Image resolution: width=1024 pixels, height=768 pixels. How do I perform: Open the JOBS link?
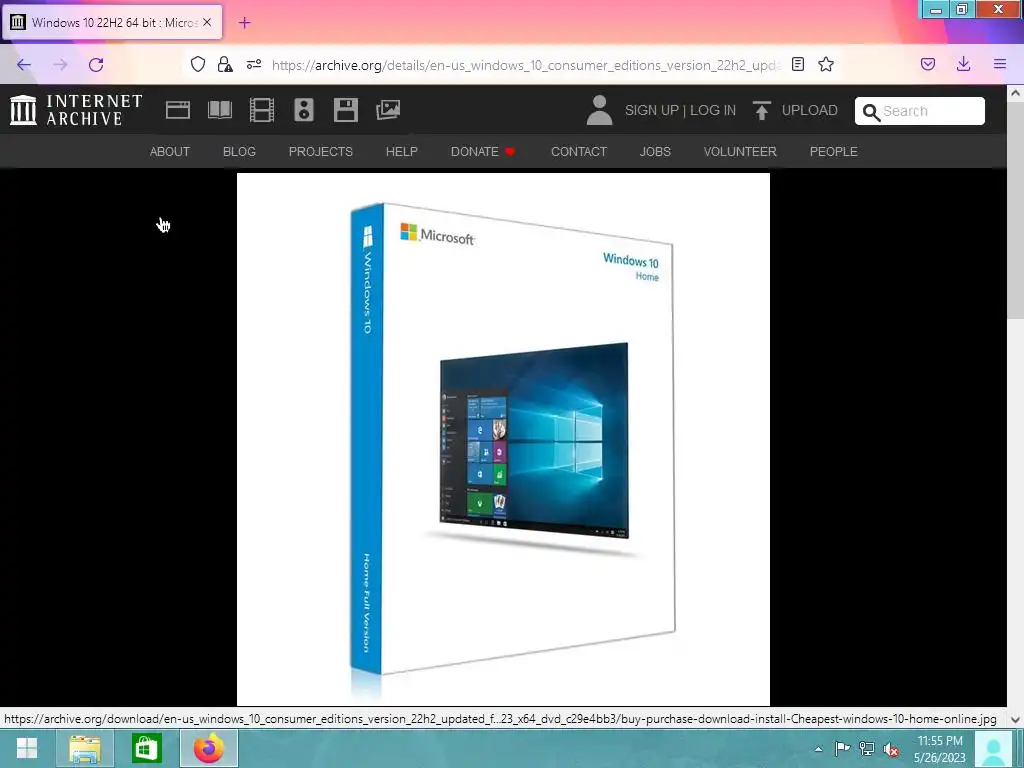[x=655, y=152]
